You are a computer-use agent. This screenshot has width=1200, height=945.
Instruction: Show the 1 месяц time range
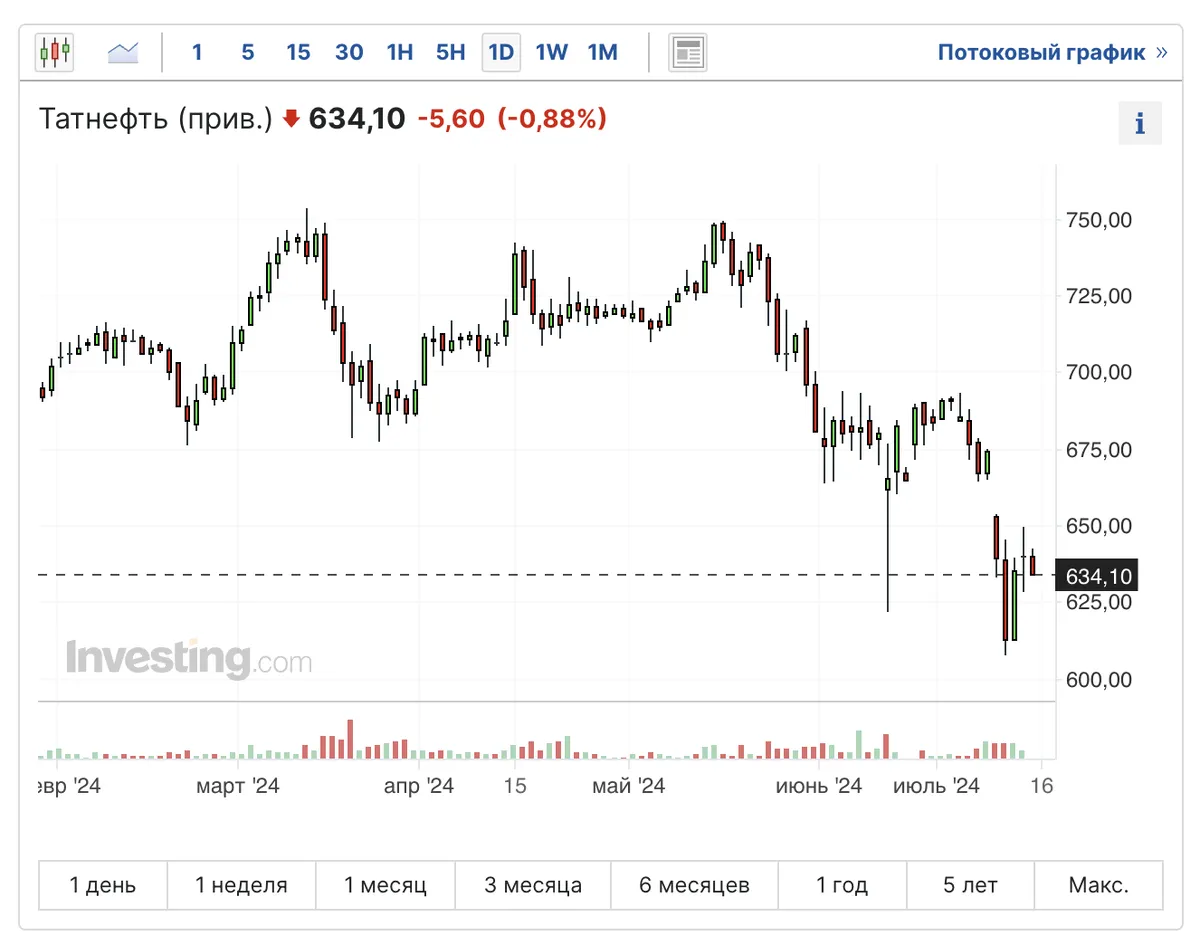coord(385,885)
